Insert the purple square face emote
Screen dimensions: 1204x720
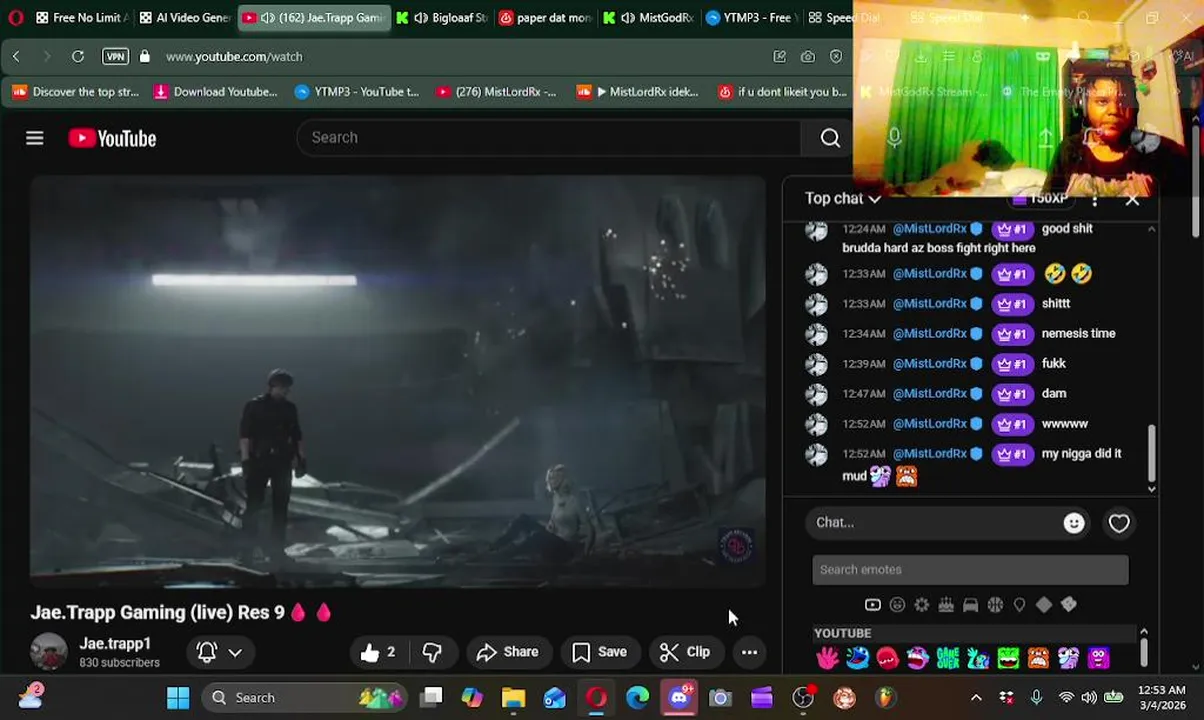pos(1099,657)
